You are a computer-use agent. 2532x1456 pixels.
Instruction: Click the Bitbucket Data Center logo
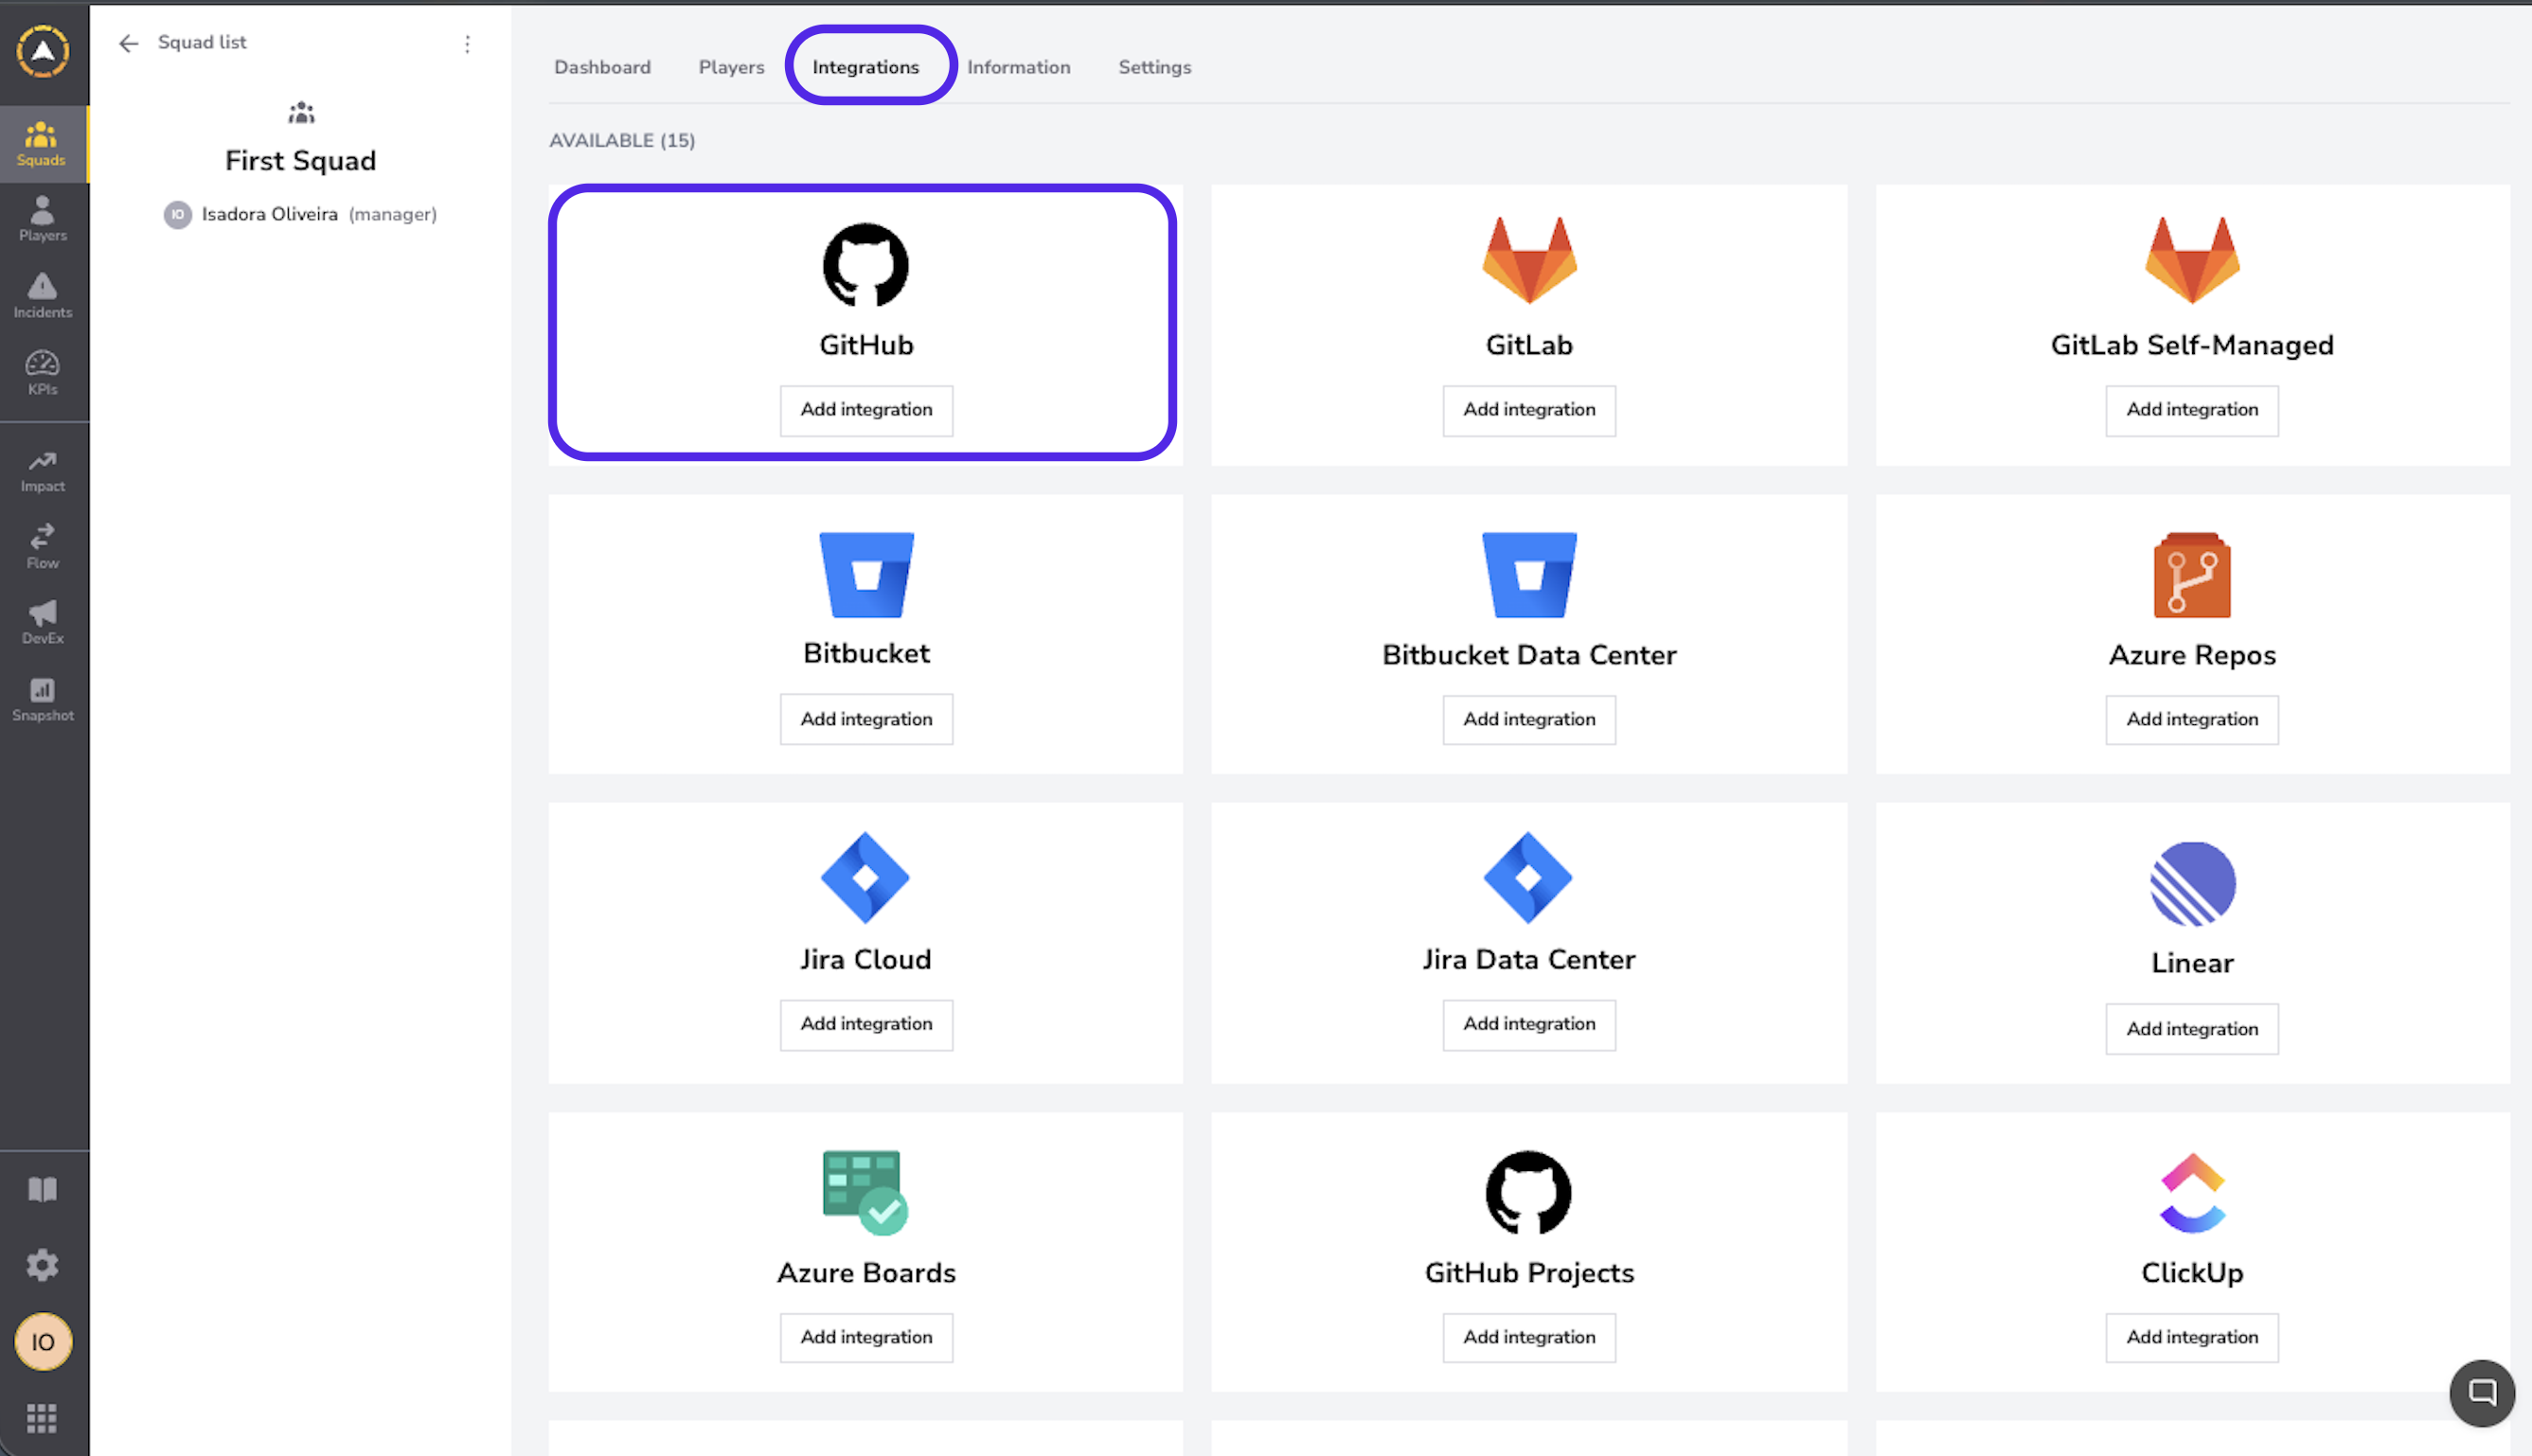(1529, 575)
